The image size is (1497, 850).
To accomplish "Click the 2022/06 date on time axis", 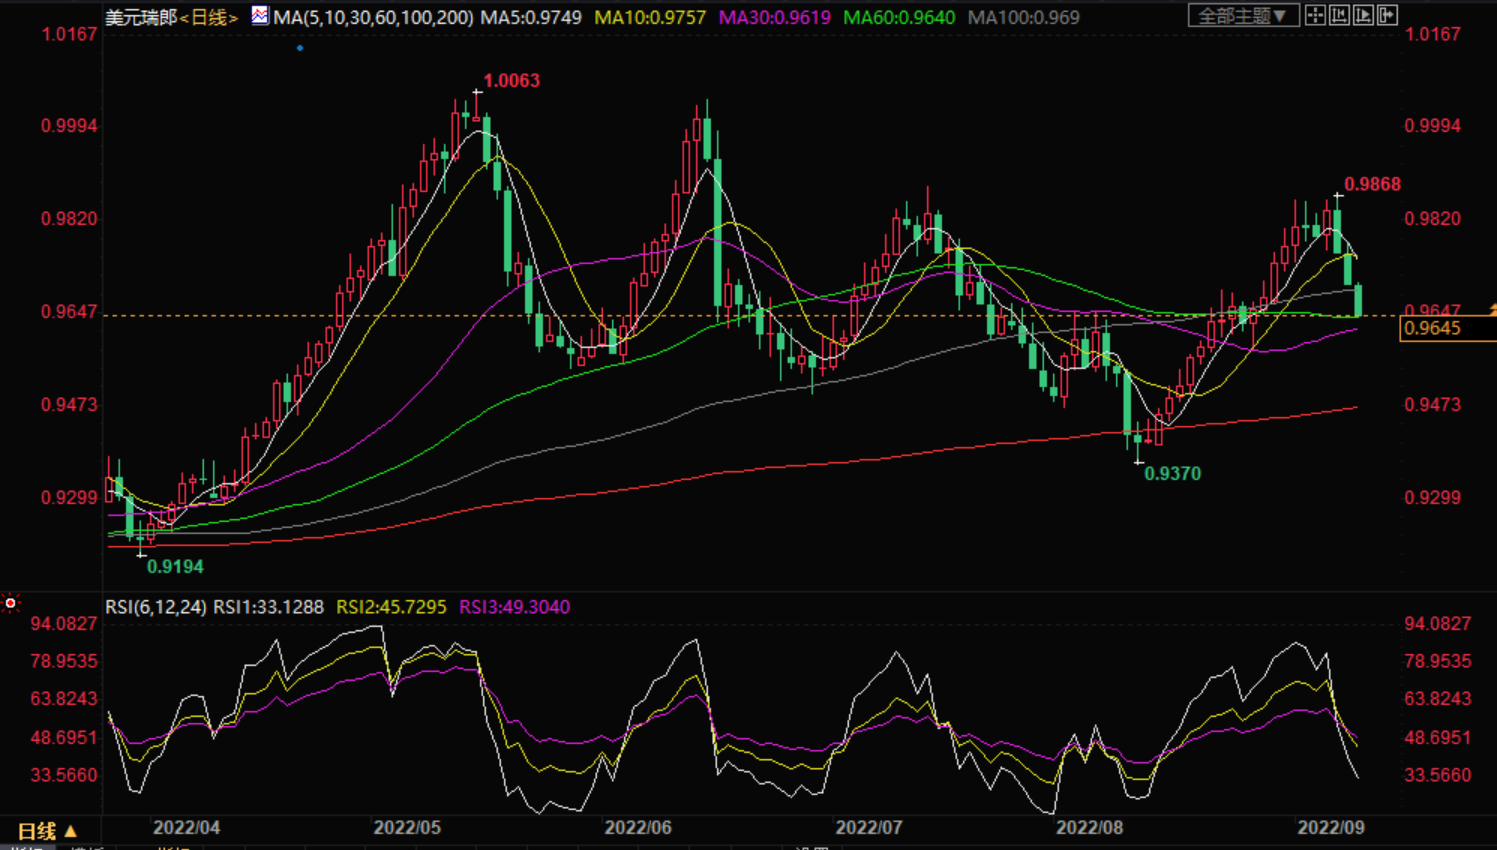I will point(638,828).
